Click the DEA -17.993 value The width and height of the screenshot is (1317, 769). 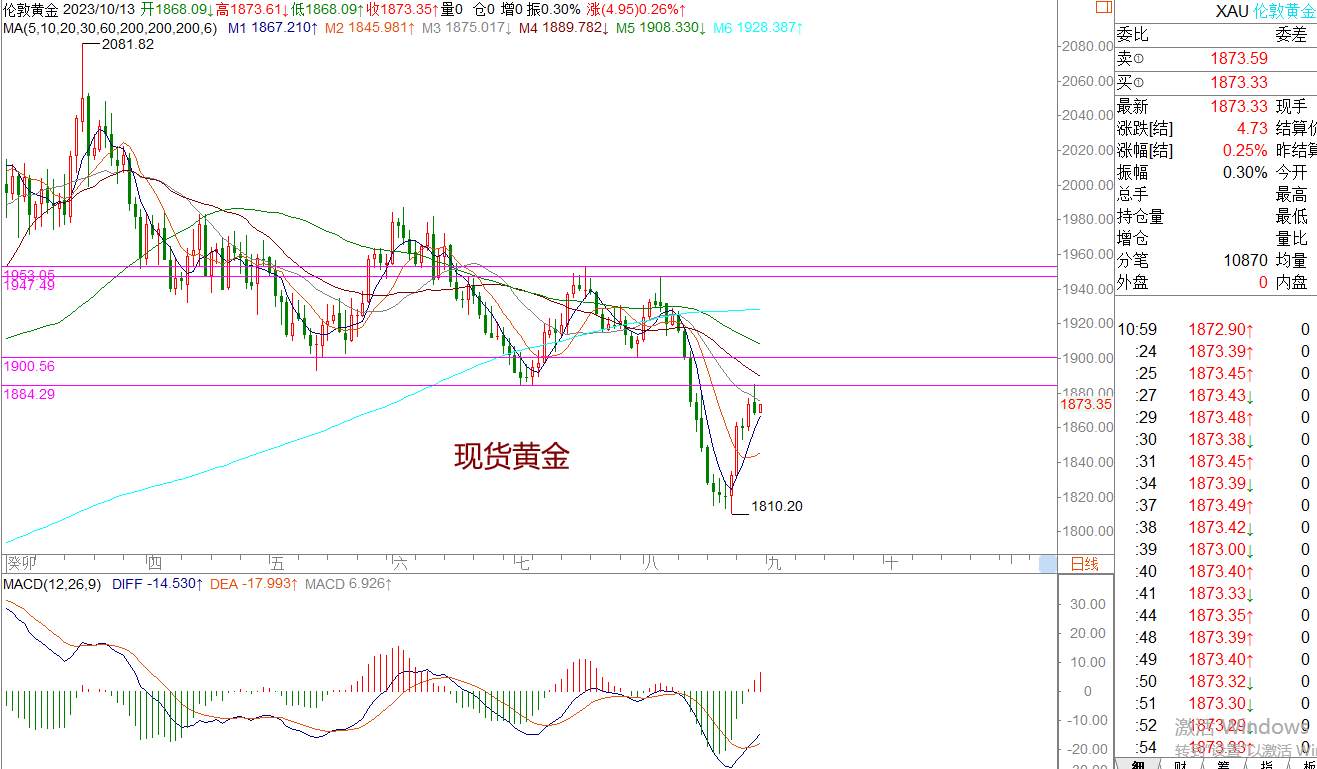(x=254, y=583)
